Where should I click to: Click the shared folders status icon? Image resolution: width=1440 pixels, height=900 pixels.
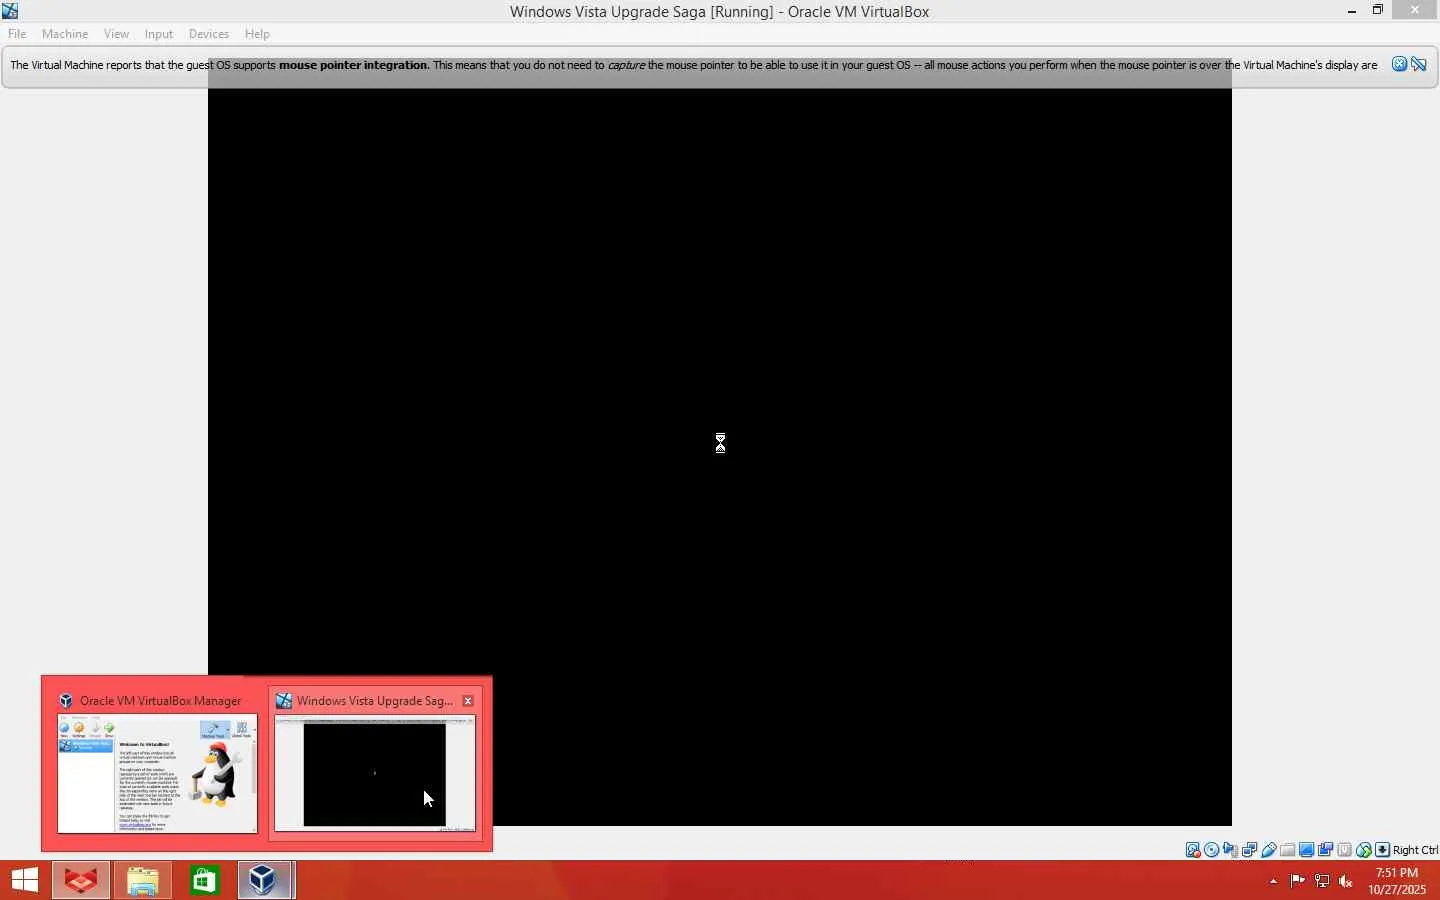click(1288, 850)
